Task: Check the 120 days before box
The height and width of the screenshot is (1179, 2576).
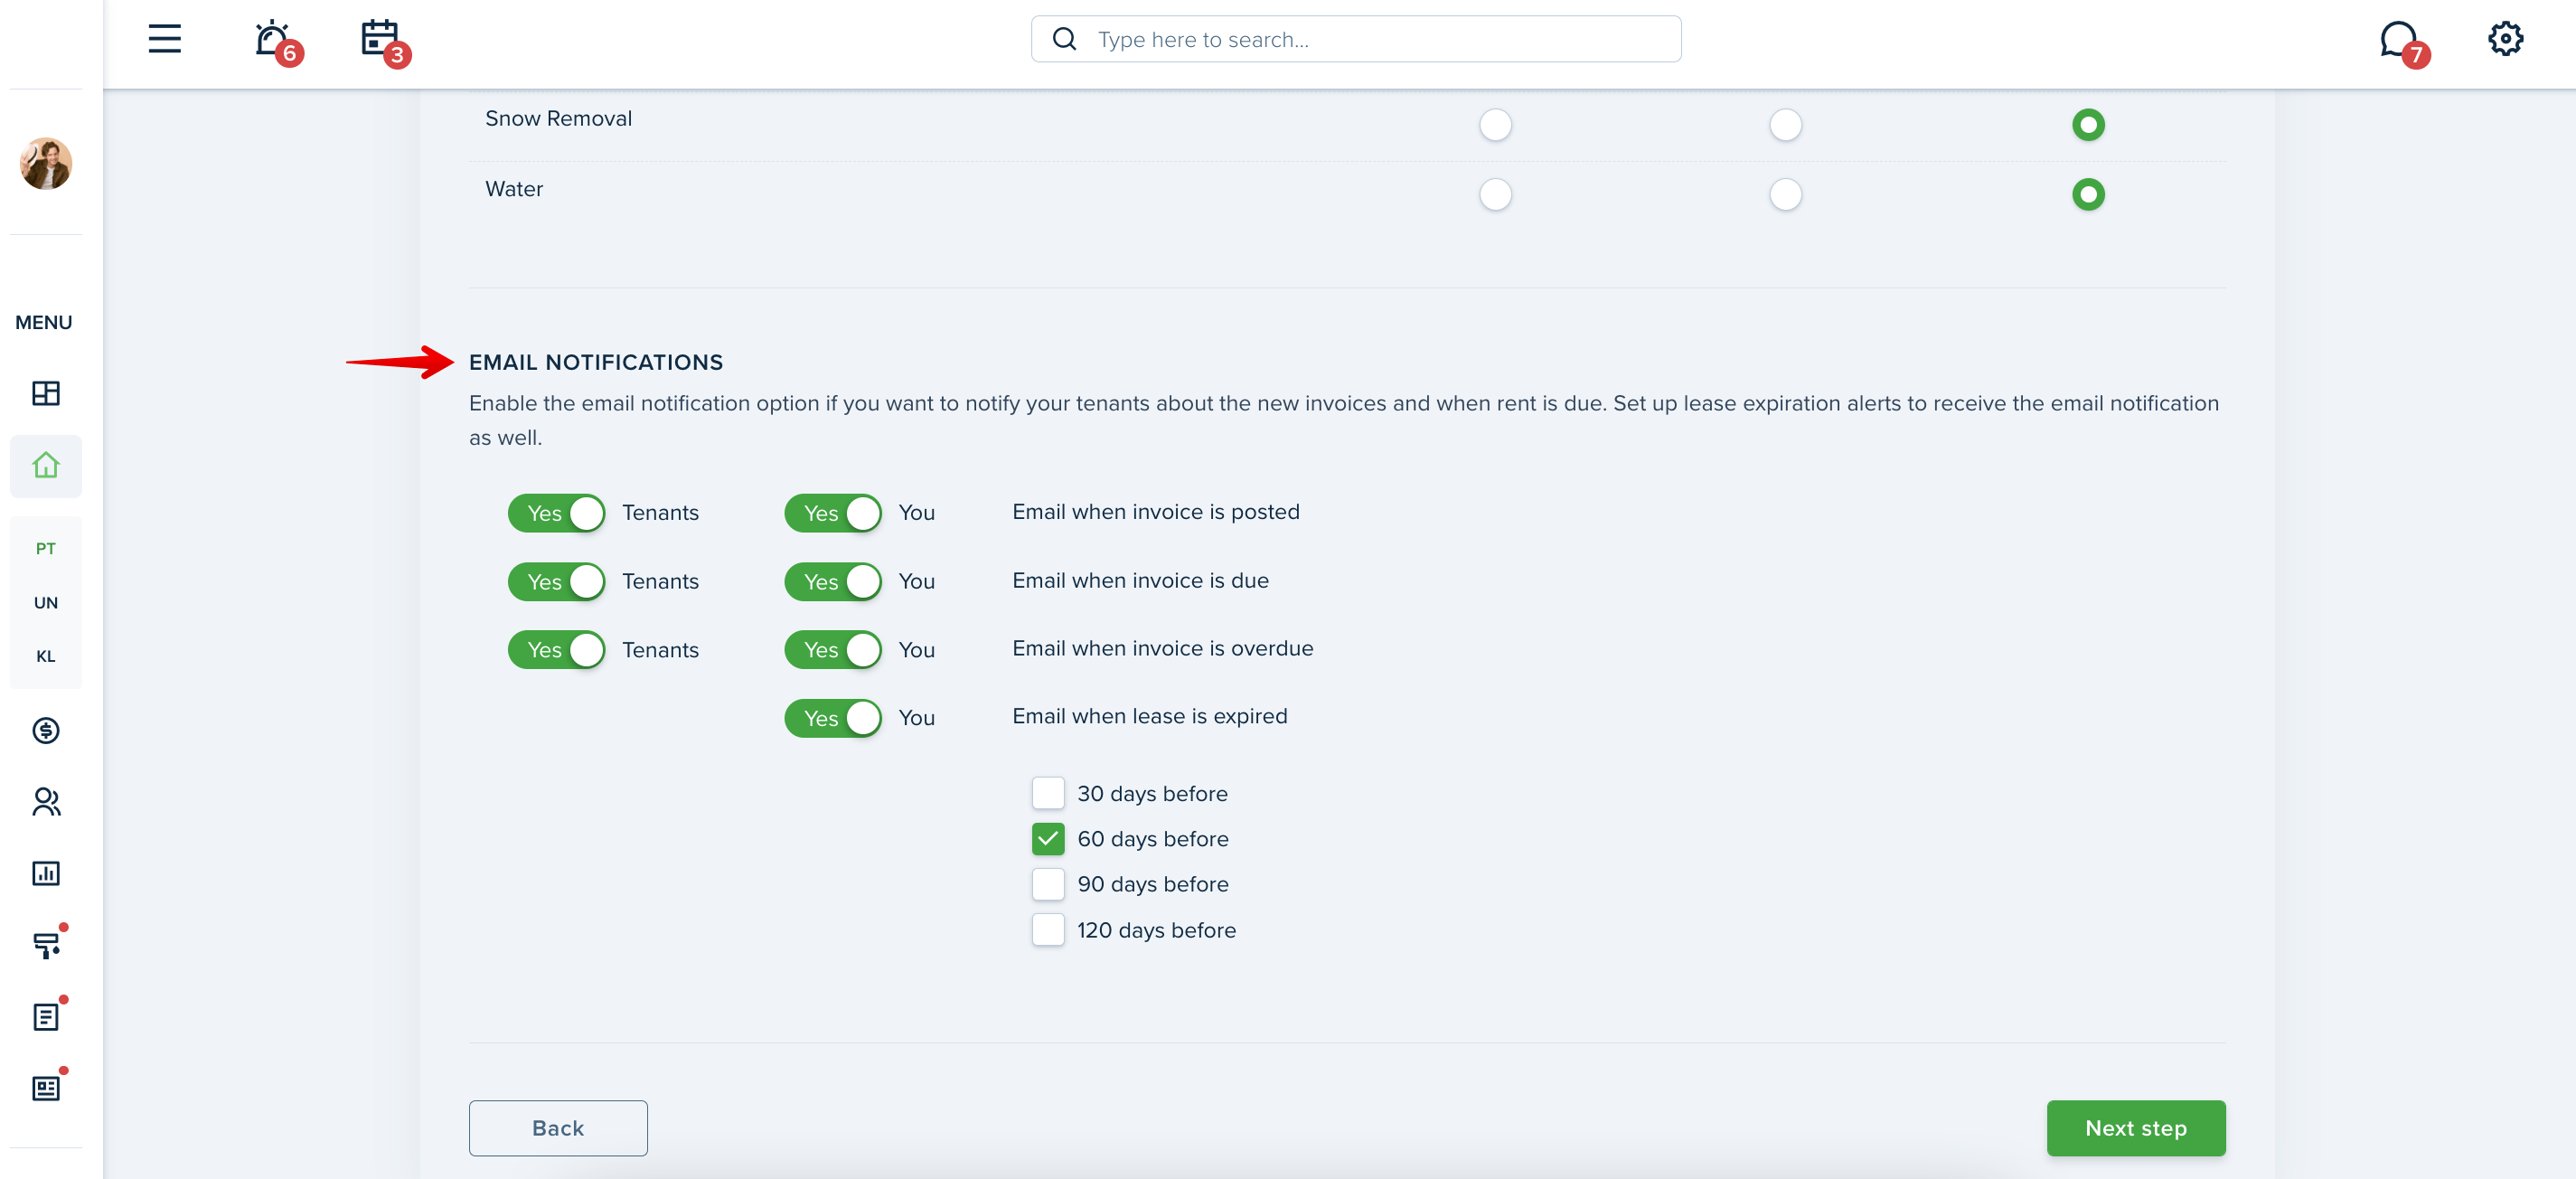Action: 1048,929
